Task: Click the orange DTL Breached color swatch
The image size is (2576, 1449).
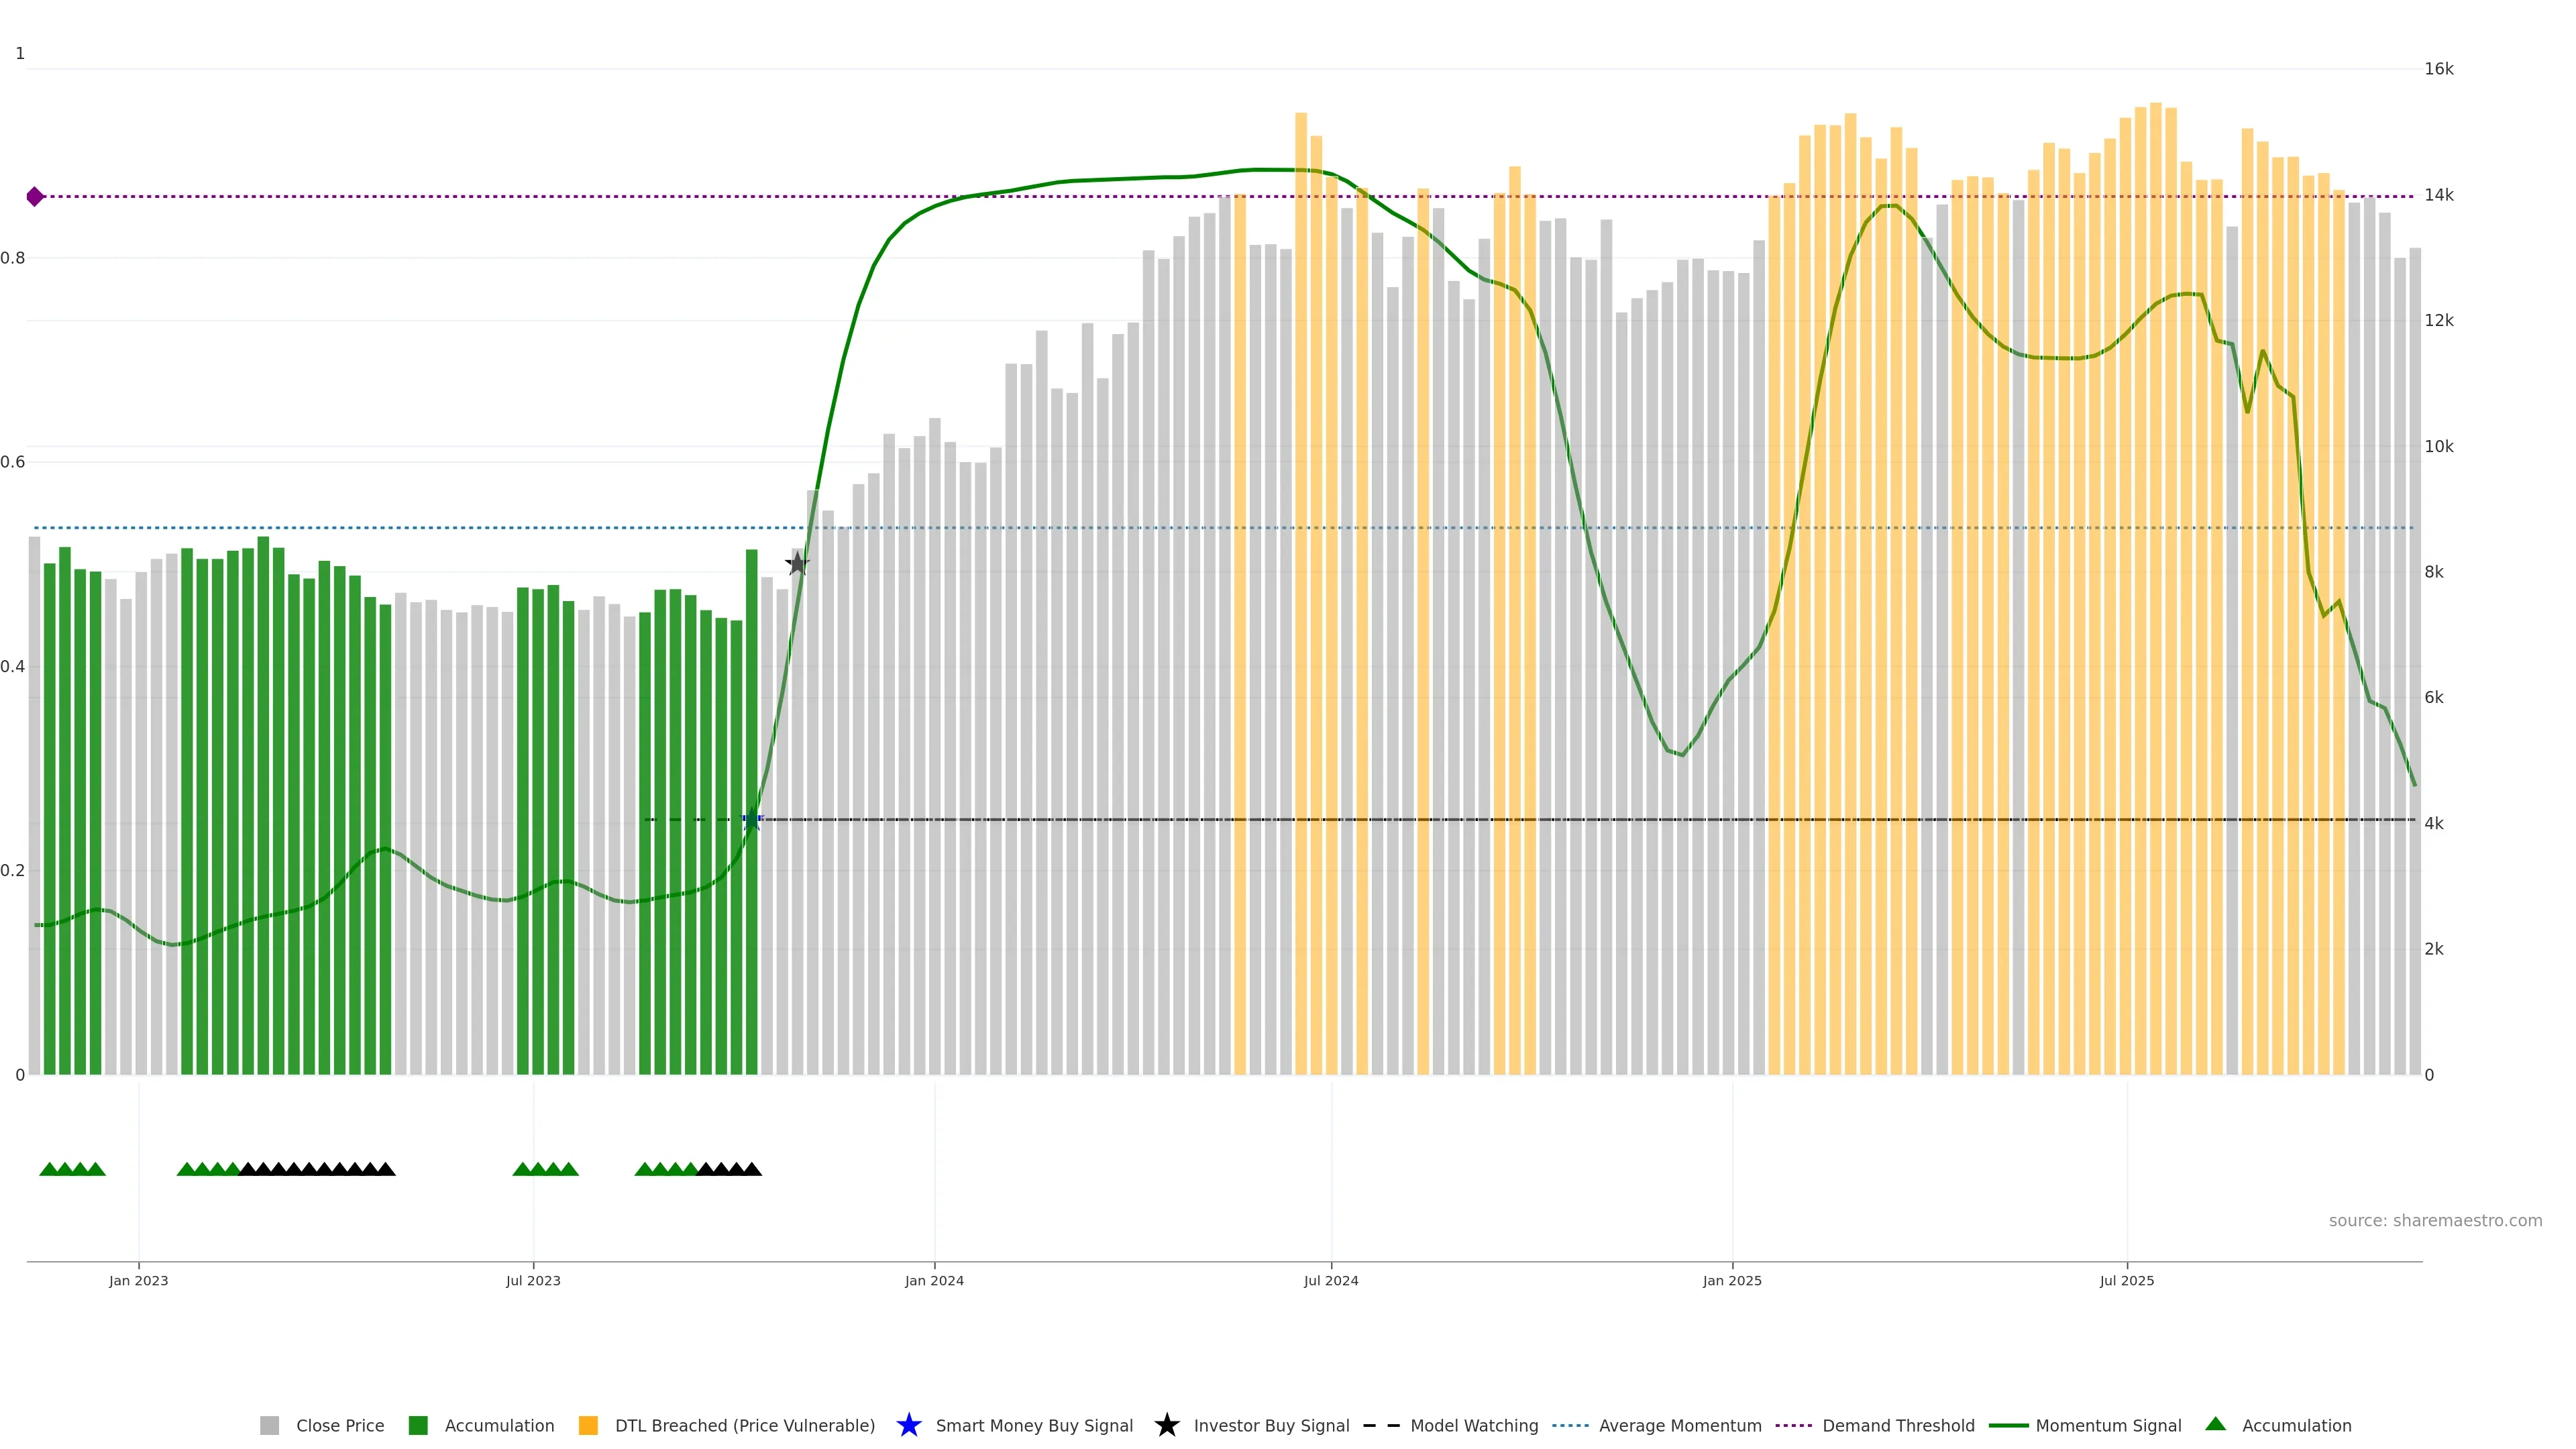Action: point(588,1425)
